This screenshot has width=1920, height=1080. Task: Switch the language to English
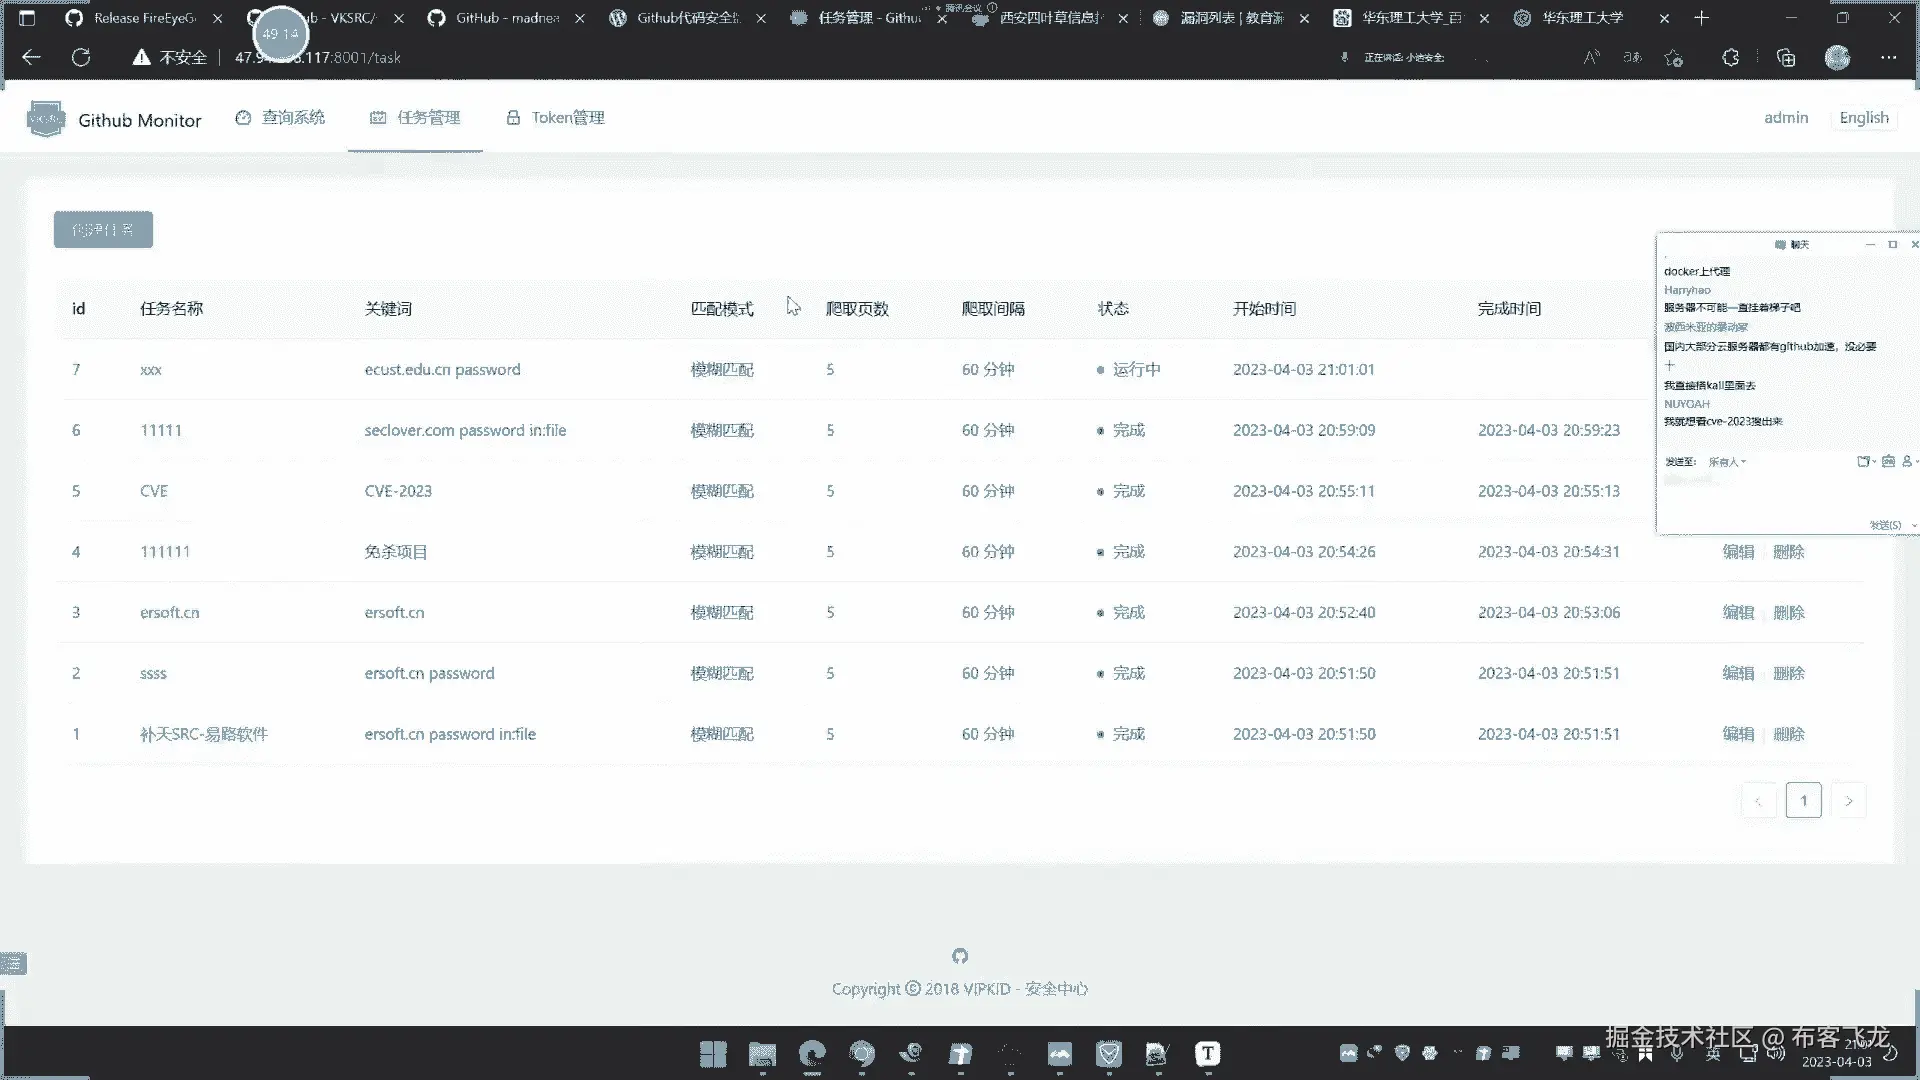pyautogui.click(x=1864, y=117)
